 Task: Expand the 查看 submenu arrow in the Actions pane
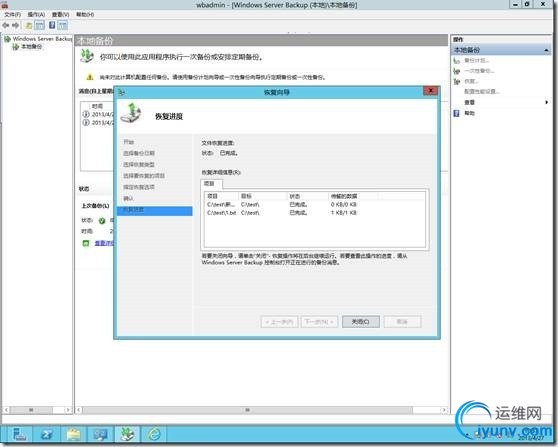point(546,102)
